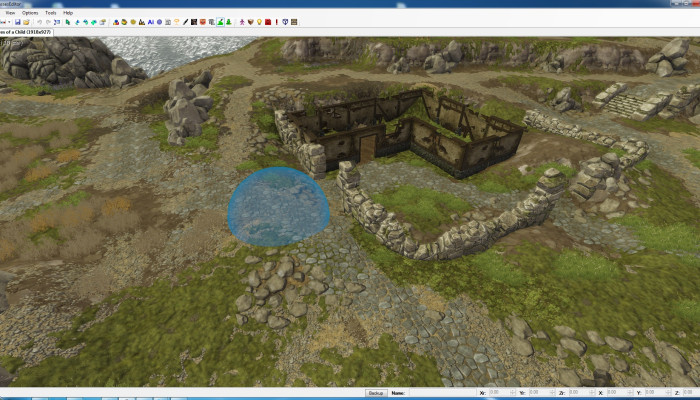
Task: Click the Y position value field
Action: point(655,393)
